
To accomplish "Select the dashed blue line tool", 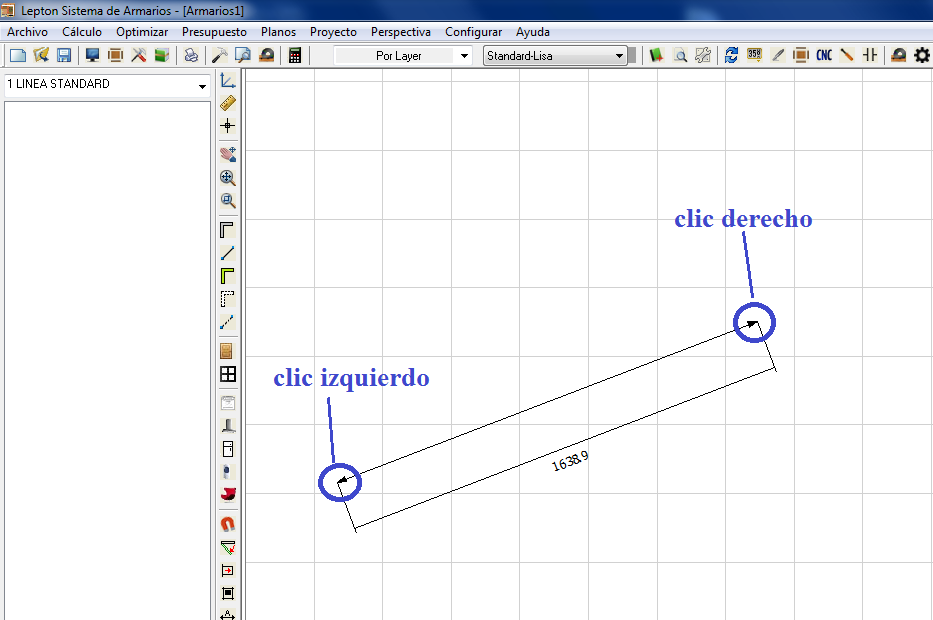I will pyautogui.click(x=228, y=322).
